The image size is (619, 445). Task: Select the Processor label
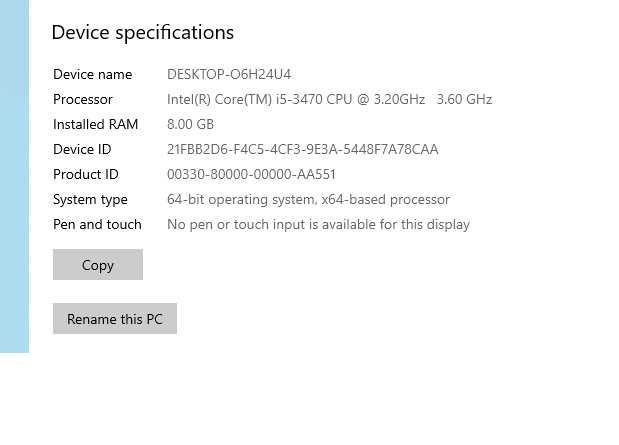[x=83, y=99]
